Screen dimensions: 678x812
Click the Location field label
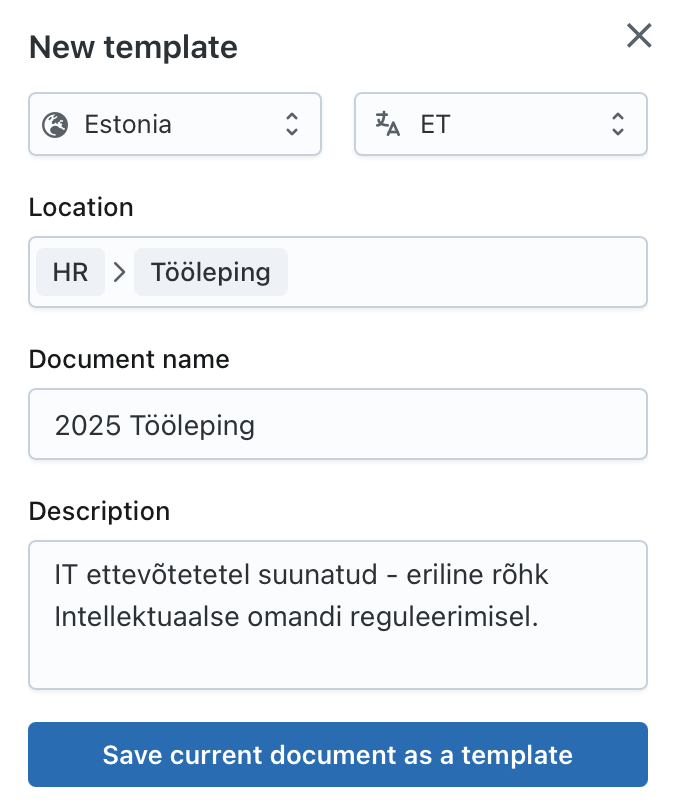click(x=81, y=207)
